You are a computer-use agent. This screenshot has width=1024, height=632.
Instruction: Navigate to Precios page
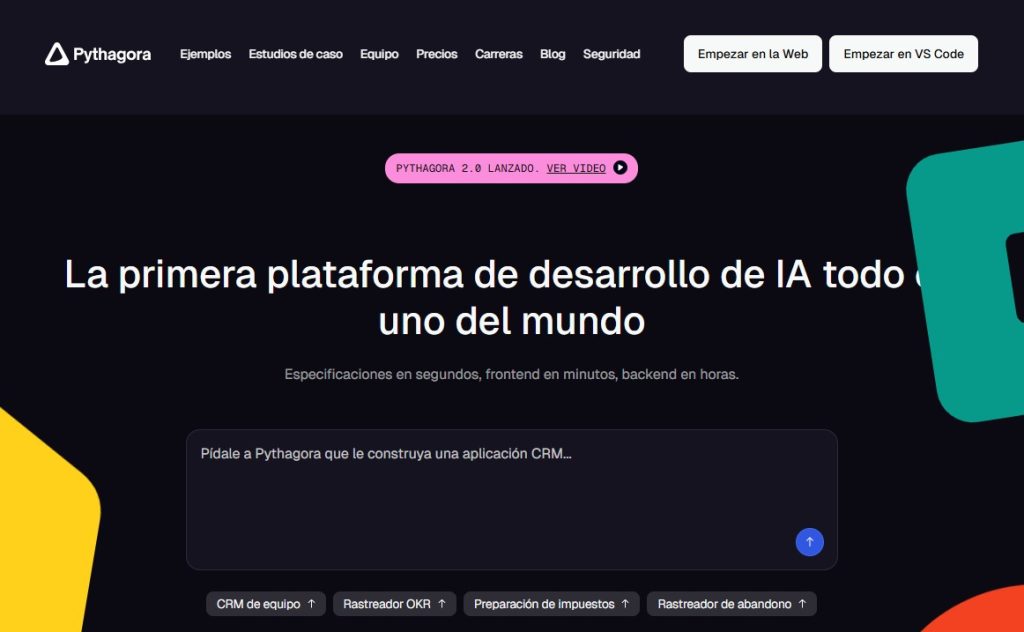[x=436, y=54]
